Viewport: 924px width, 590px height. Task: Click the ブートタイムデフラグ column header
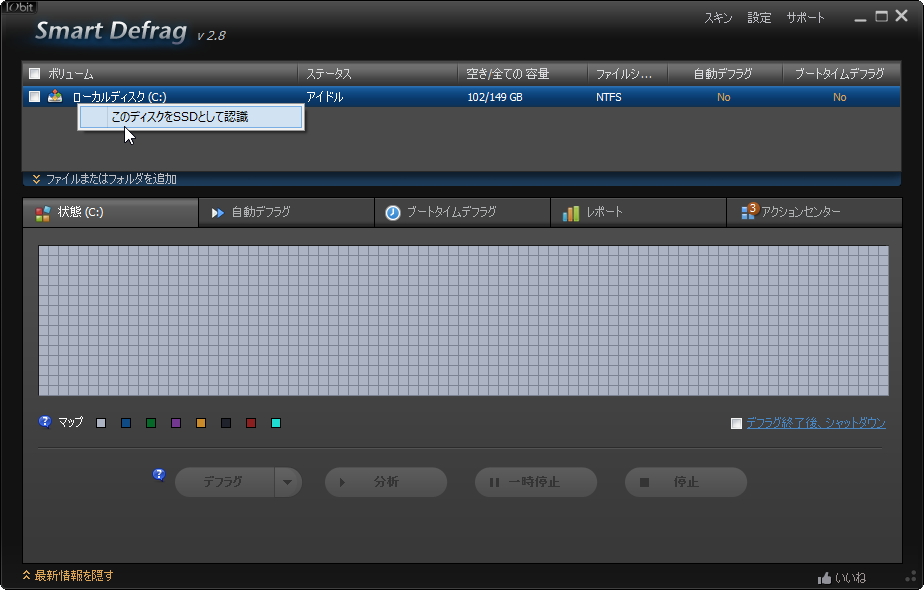842,74
